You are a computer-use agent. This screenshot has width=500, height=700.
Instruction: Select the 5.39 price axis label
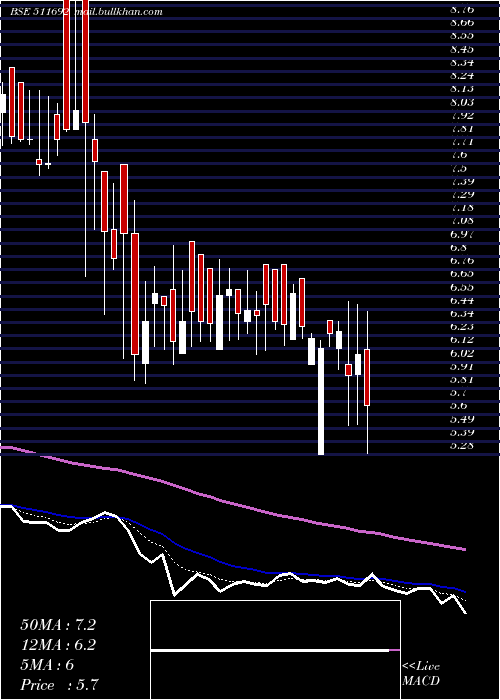click(462, 433)
